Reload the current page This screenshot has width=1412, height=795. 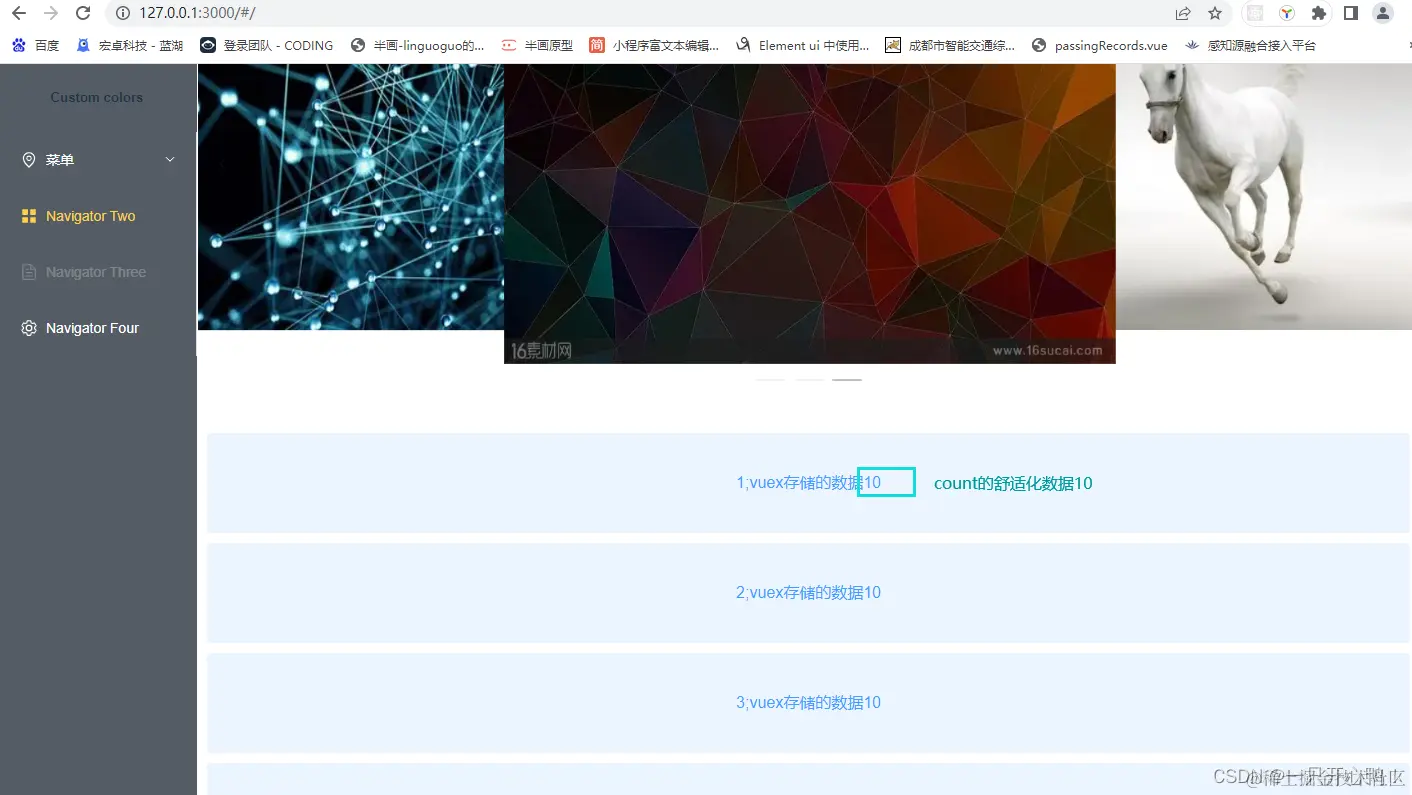[83, 13]
